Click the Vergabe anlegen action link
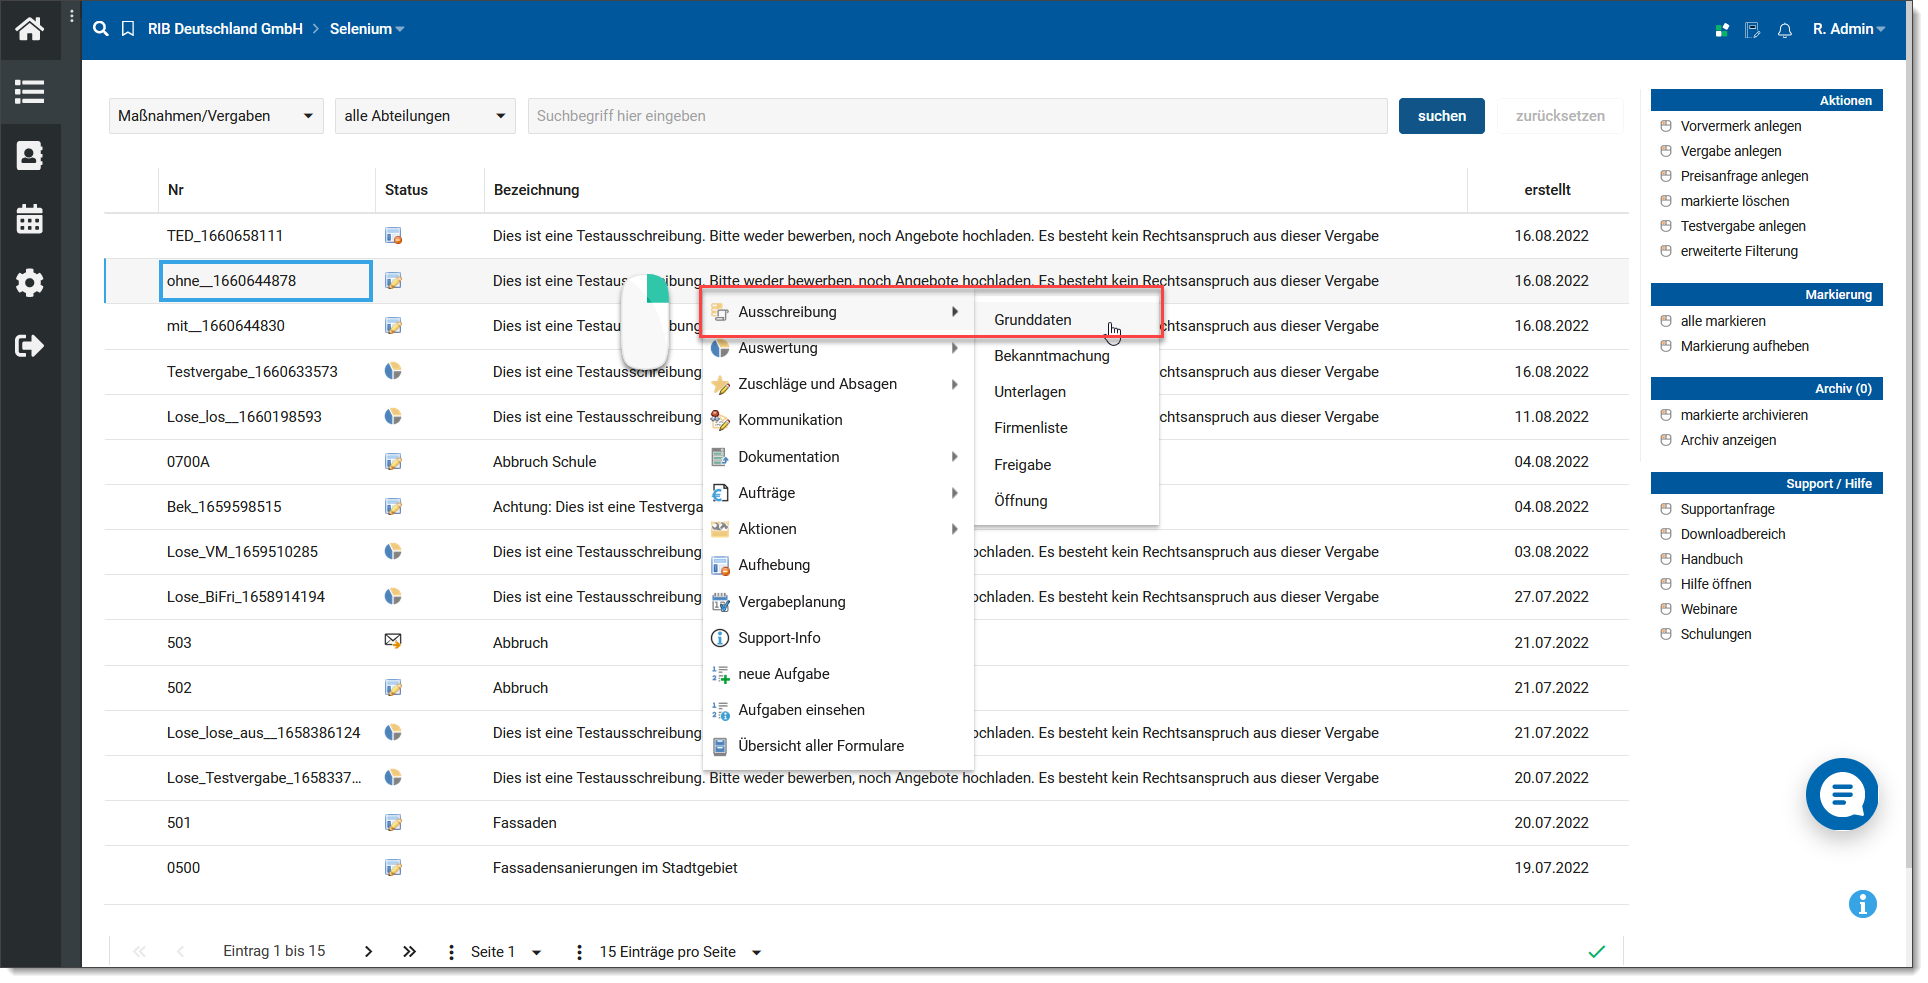Screen dimensions: 1928x983 [x=1730, y=151]
